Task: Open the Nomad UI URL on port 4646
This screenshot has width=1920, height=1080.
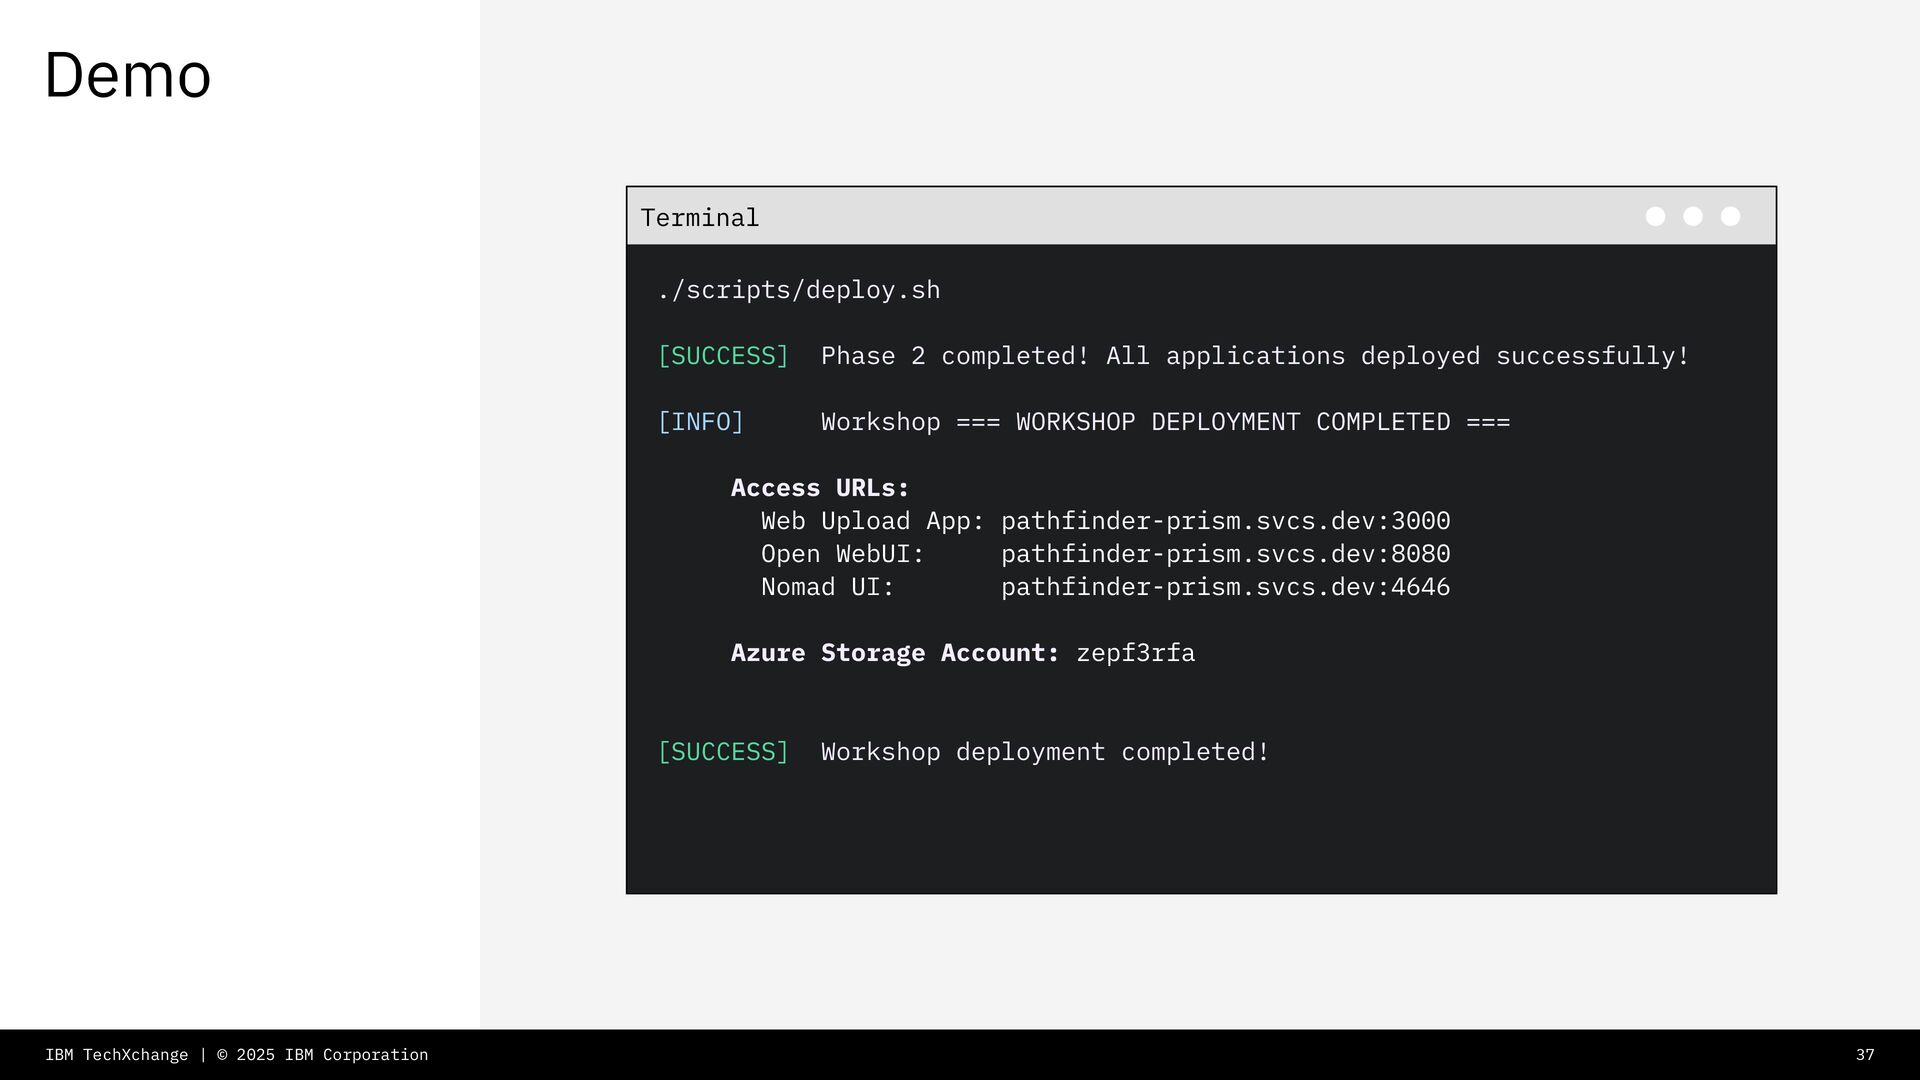Action: 1225,587
